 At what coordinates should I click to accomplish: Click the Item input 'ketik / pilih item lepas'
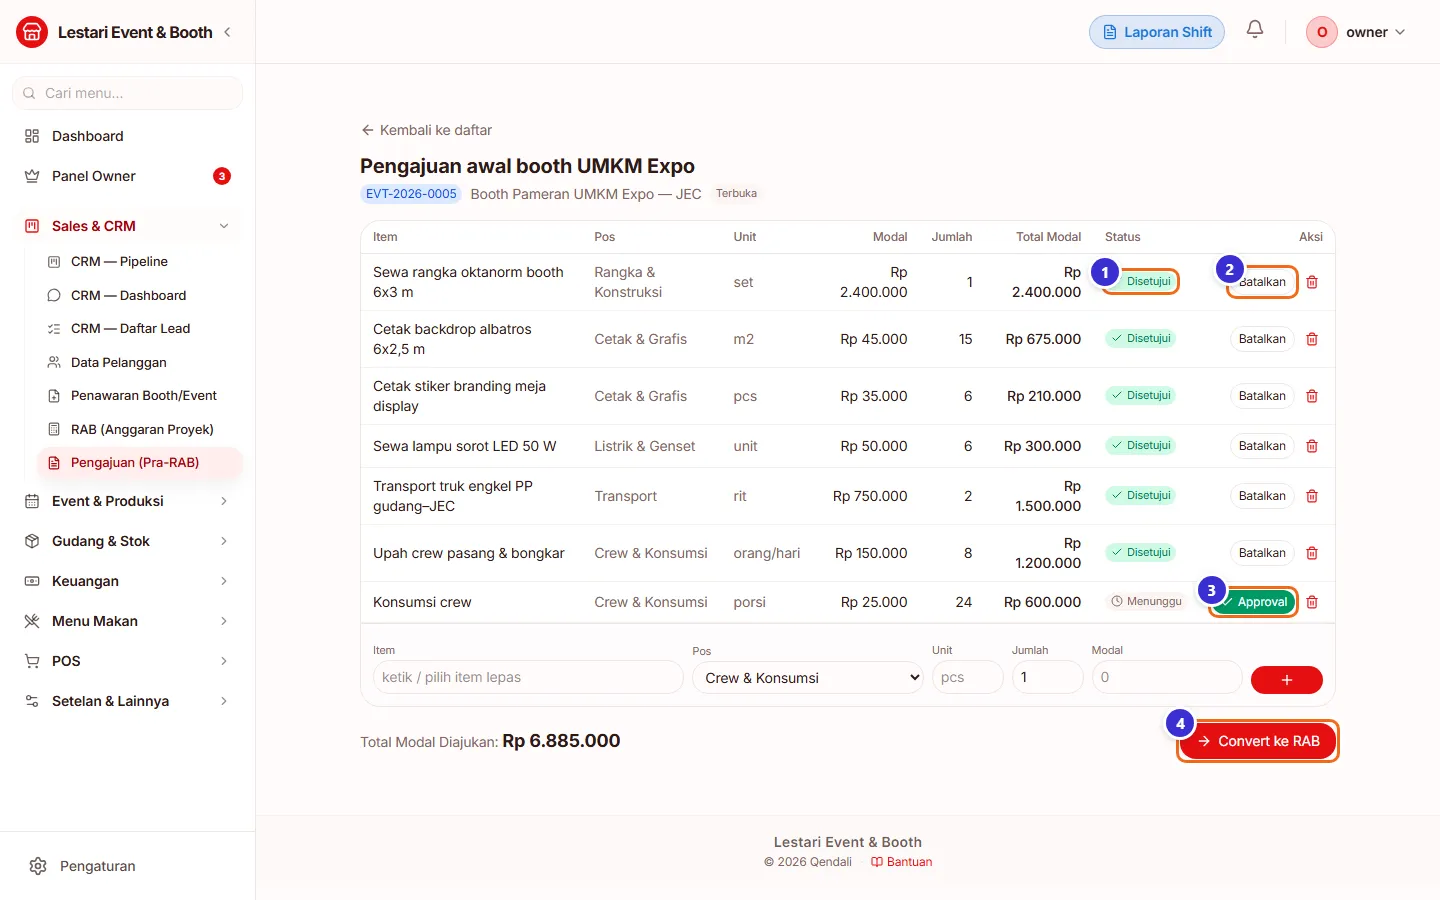click(528, 677)
